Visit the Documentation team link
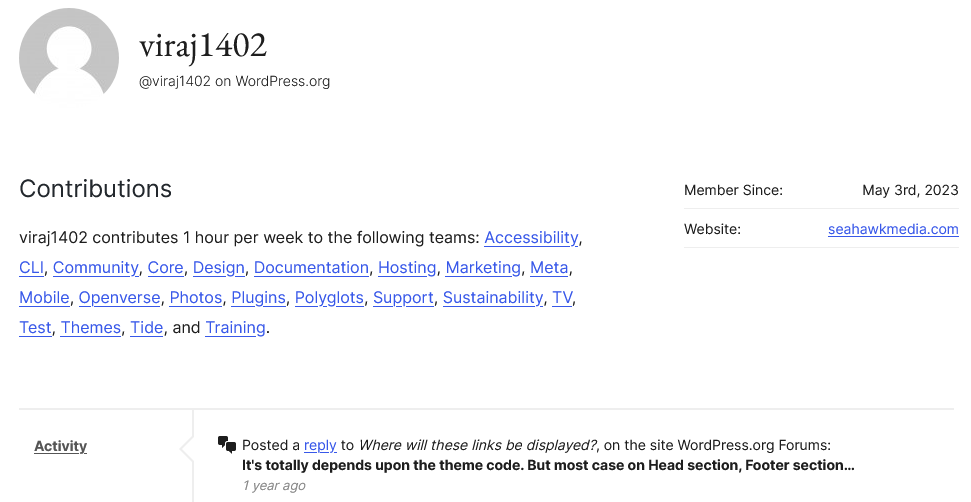 pos(311,267)
